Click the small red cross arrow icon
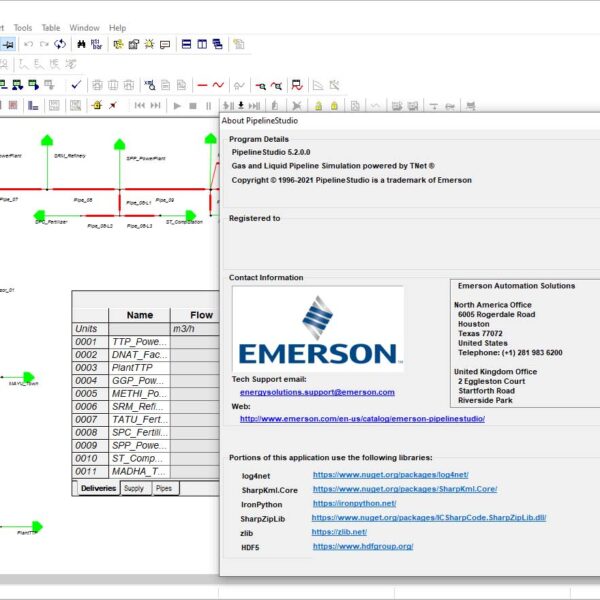This screenshot has width=600, height=600. point(112,105)
